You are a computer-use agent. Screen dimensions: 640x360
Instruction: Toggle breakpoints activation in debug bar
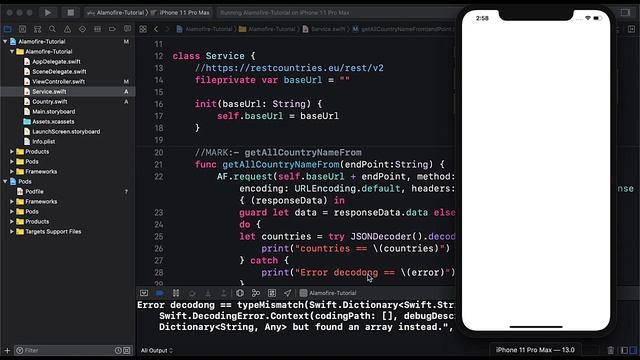160,293
